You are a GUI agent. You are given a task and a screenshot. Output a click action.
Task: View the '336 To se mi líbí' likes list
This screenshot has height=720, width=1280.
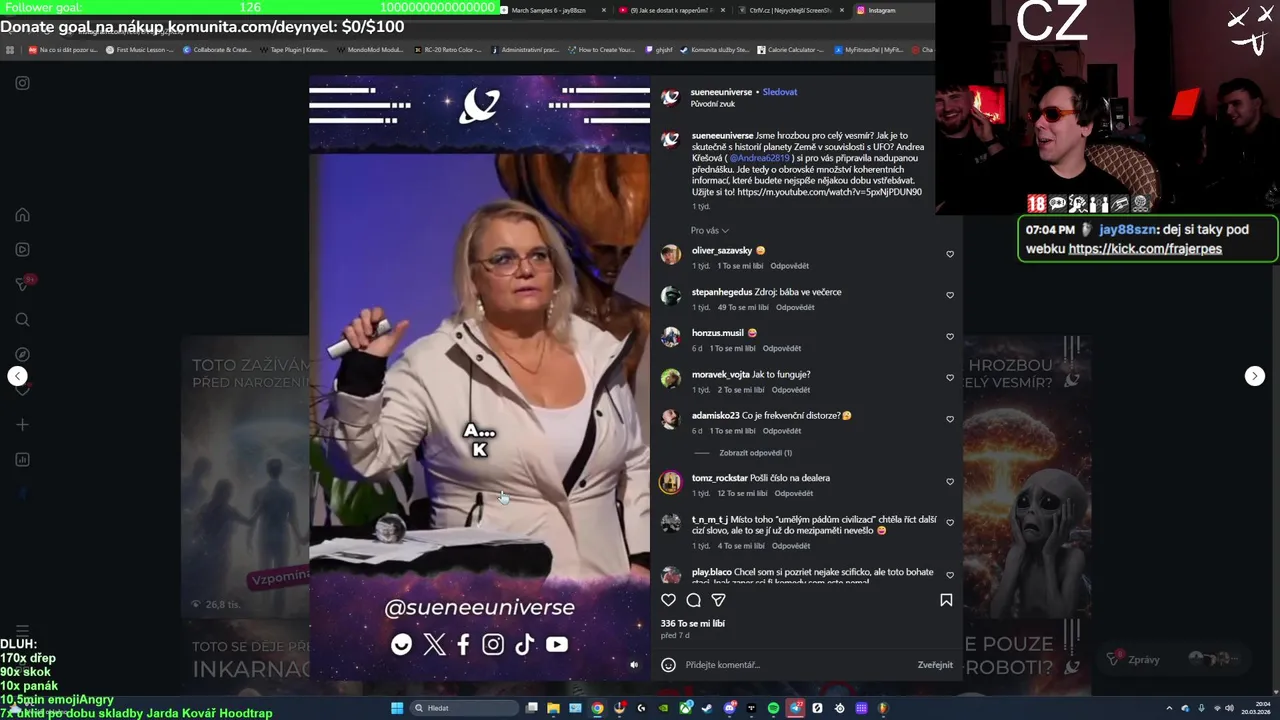(693, 623)
